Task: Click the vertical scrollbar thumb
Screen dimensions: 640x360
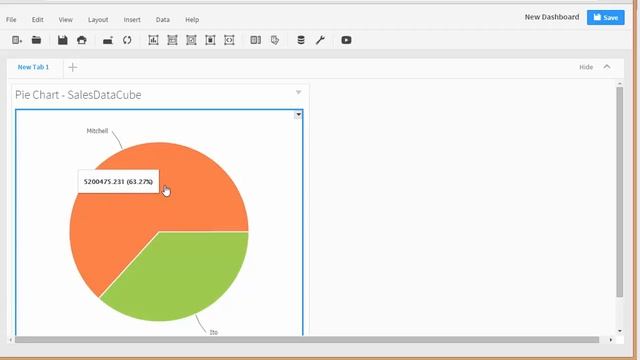Action: [620, 192]
